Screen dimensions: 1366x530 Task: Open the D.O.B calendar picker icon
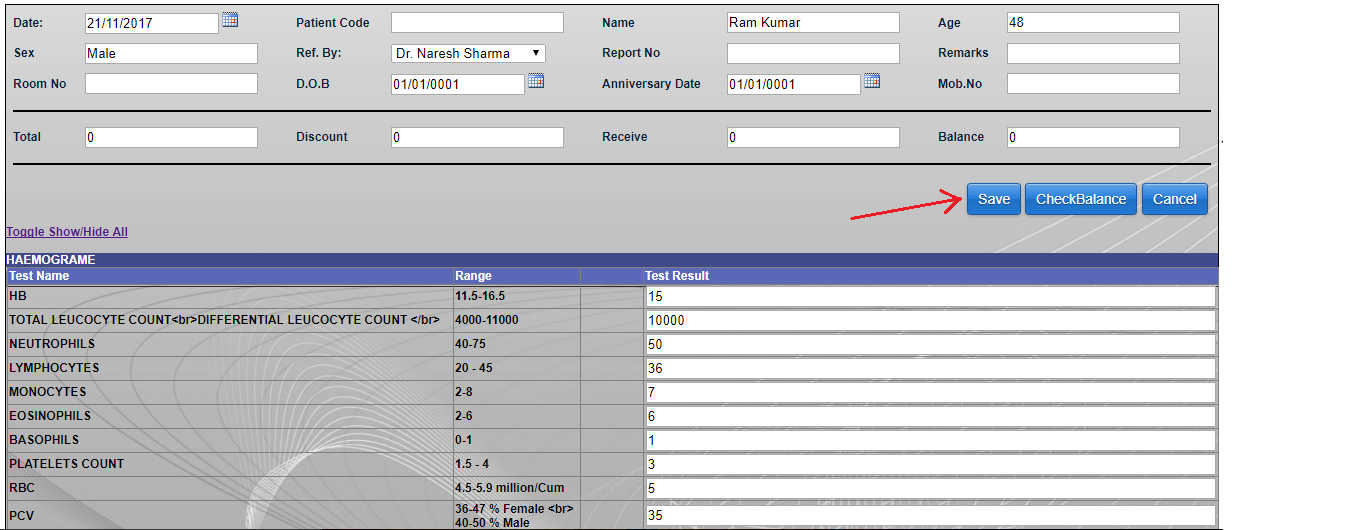coord(536,81)
